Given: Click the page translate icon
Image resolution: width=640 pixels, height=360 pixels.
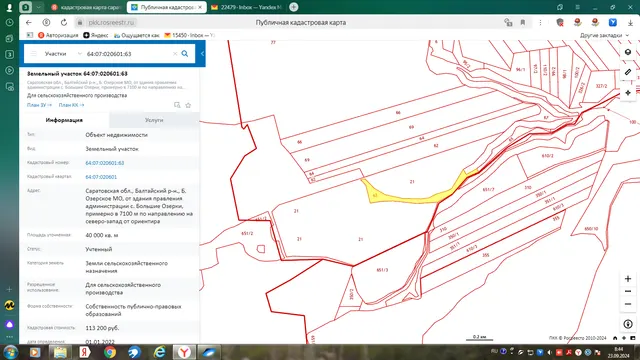Looking at the screenshot, I should coord(508,22).
